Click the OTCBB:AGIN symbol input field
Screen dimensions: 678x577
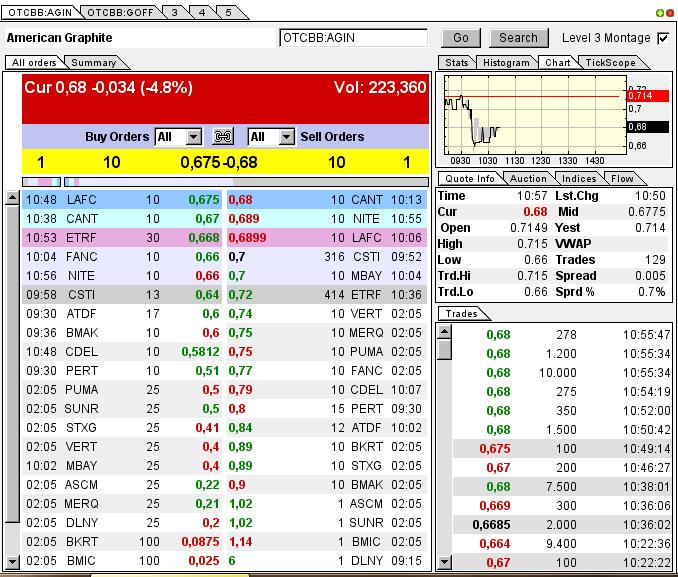point(353,38)
